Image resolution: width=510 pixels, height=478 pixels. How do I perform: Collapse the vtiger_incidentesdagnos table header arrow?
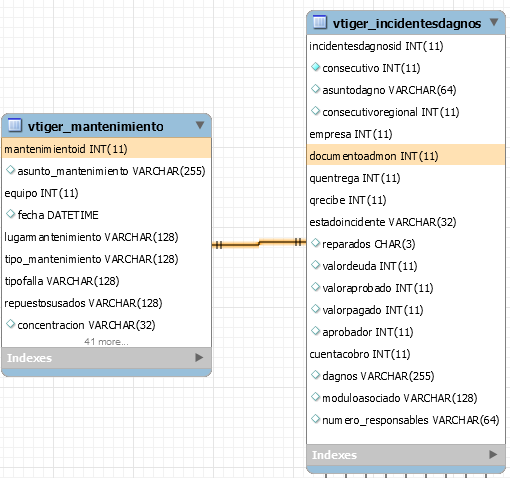point(494,22)
